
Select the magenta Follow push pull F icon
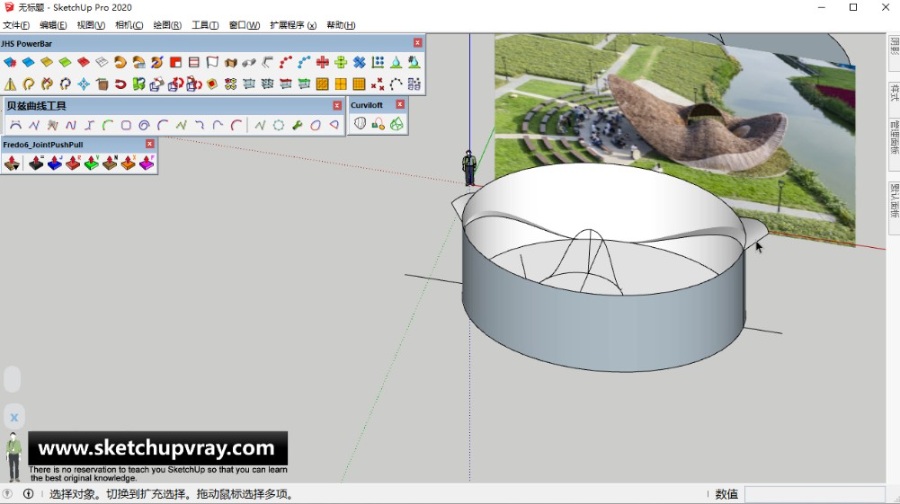coord(146,164)
